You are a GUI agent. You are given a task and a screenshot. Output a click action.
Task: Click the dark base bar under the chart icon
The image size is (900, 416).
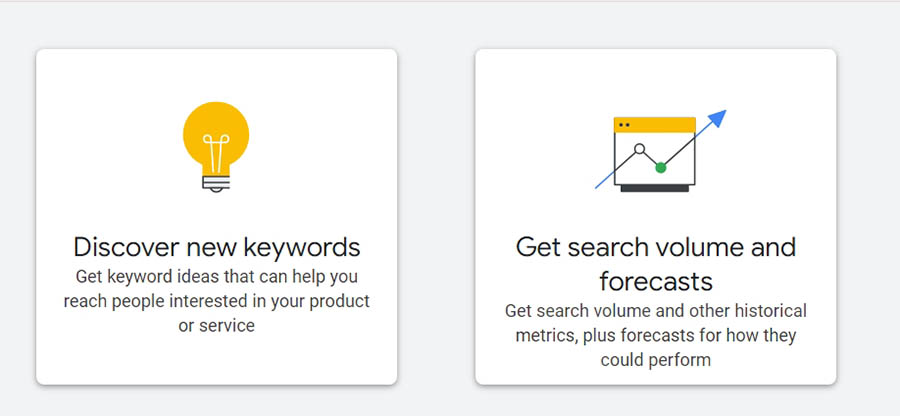tap(656, 188)
